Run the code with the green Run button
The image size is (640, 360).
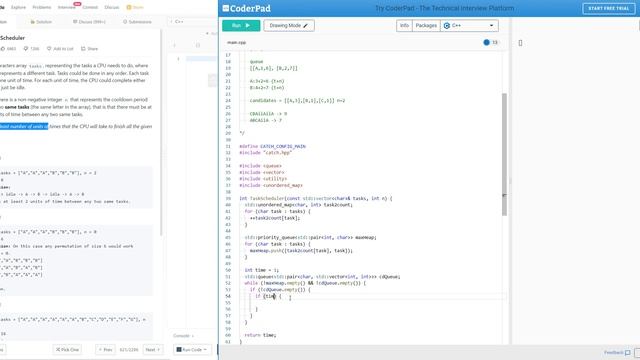pos(241,25)
